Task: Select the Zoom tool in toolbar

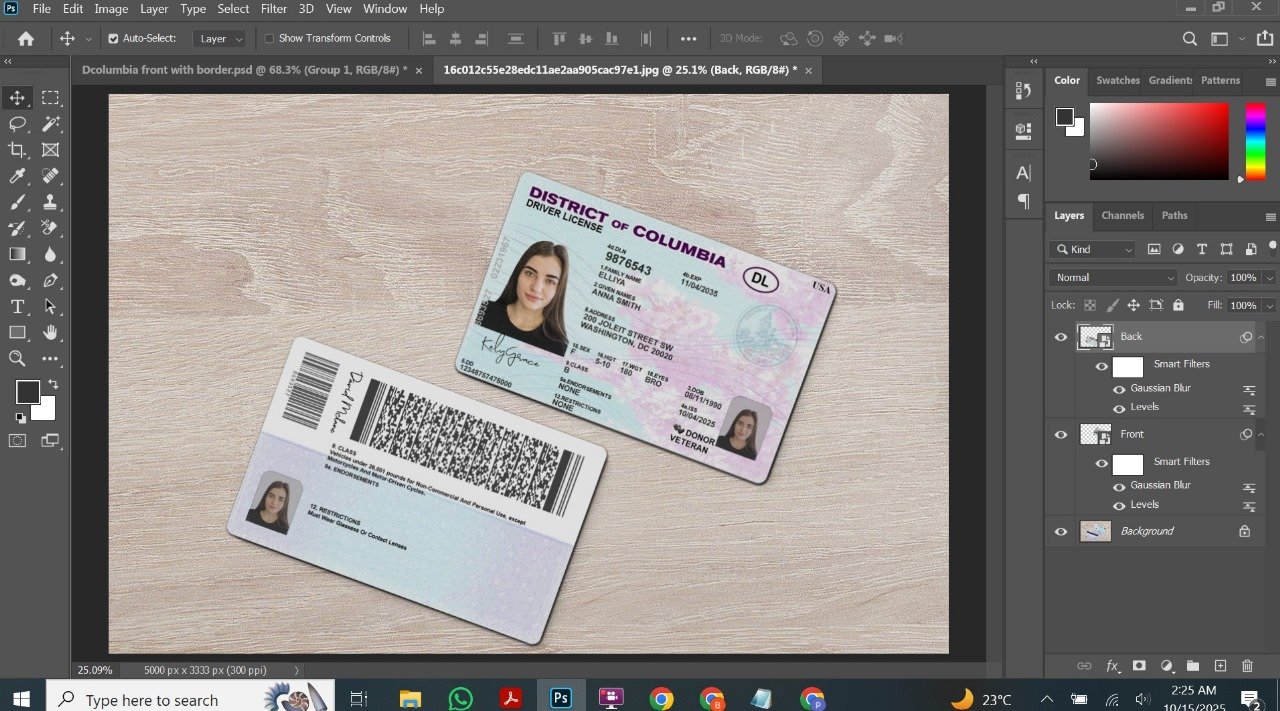Action: click(x=17, y=358)
